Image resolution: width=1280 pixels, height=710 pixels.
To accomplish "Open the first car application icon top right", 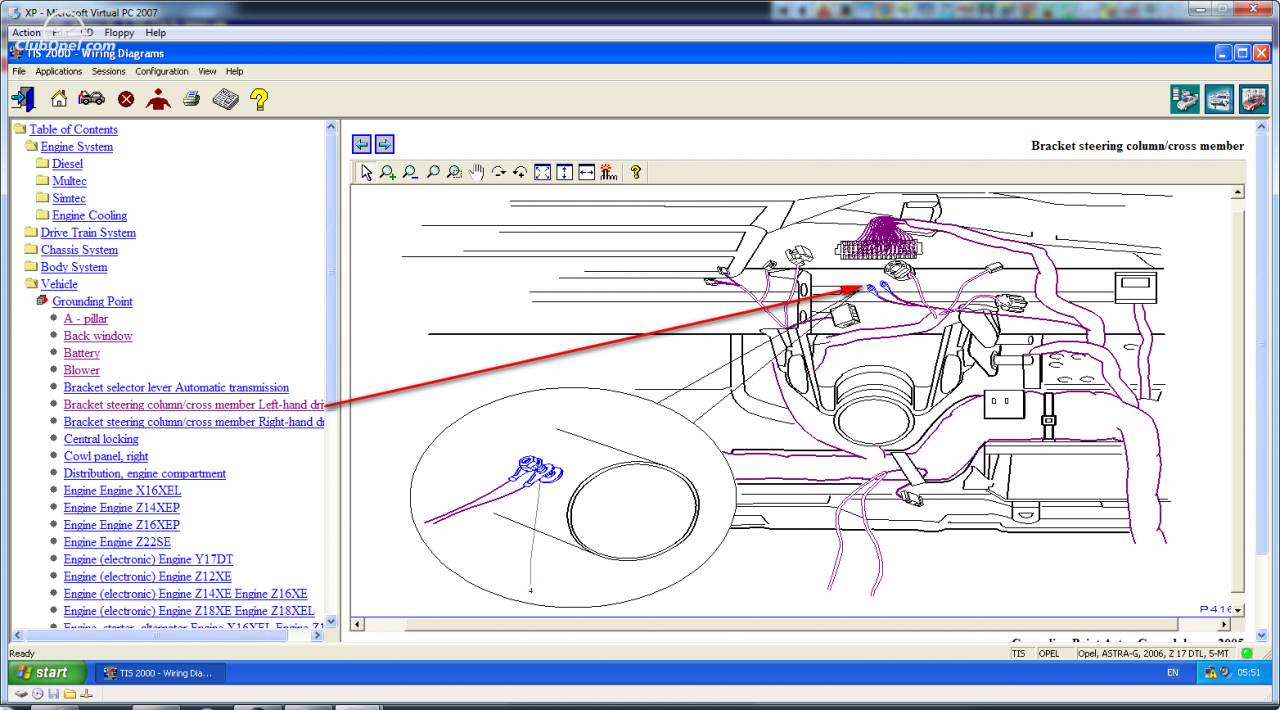I will pyautogui.click(x=1185, y=99).
